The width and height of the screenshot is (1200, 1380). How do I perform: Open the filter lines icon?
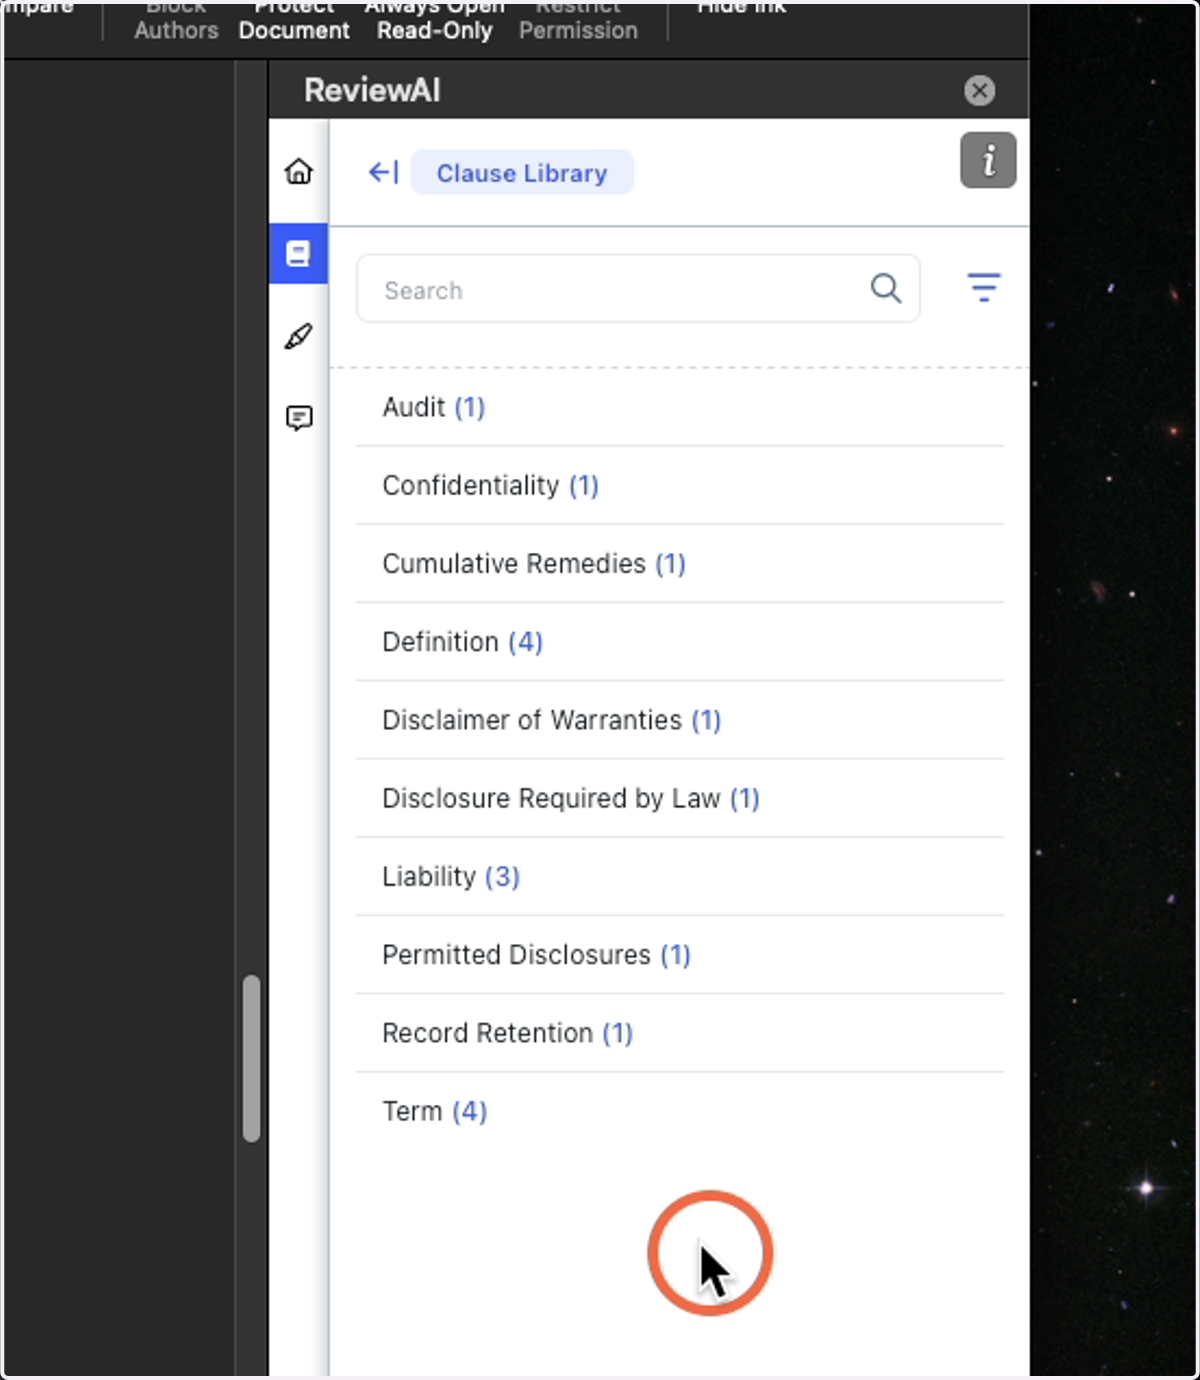(984, 288)
